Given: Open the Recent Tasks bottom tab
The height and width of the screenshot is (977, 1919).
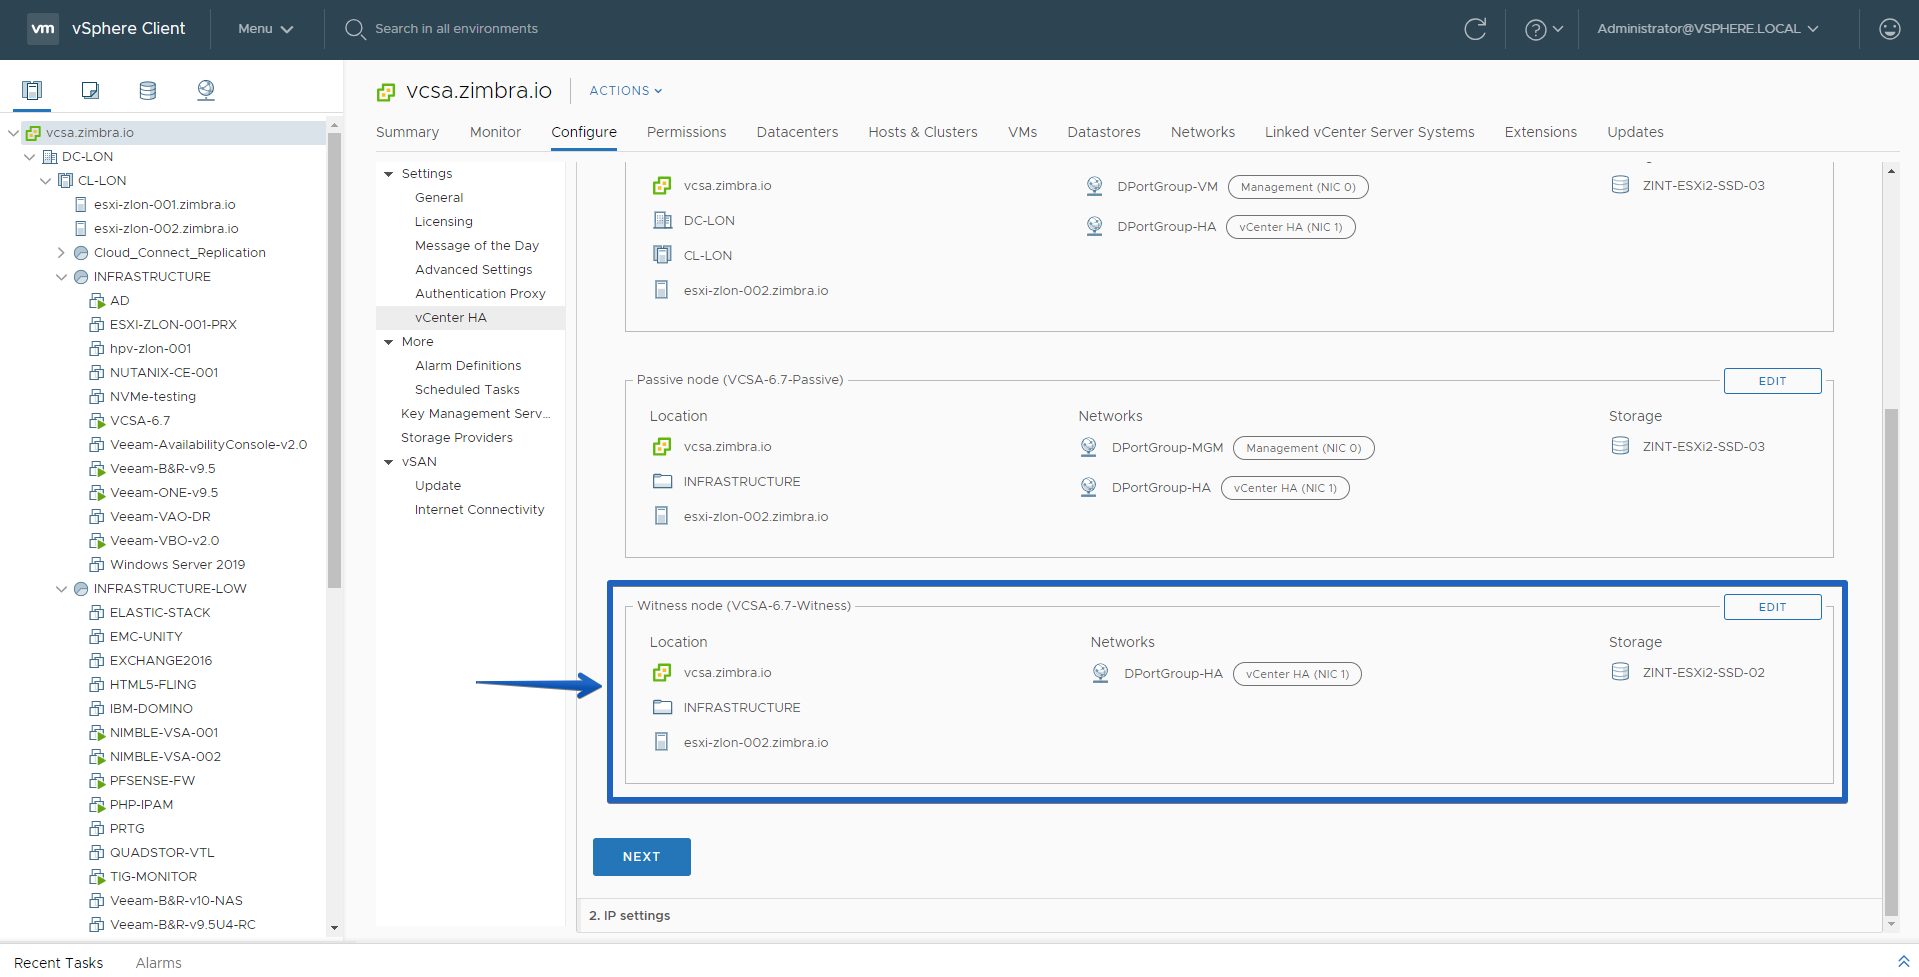Looking at the screenshot, I should tap(58, 962).
